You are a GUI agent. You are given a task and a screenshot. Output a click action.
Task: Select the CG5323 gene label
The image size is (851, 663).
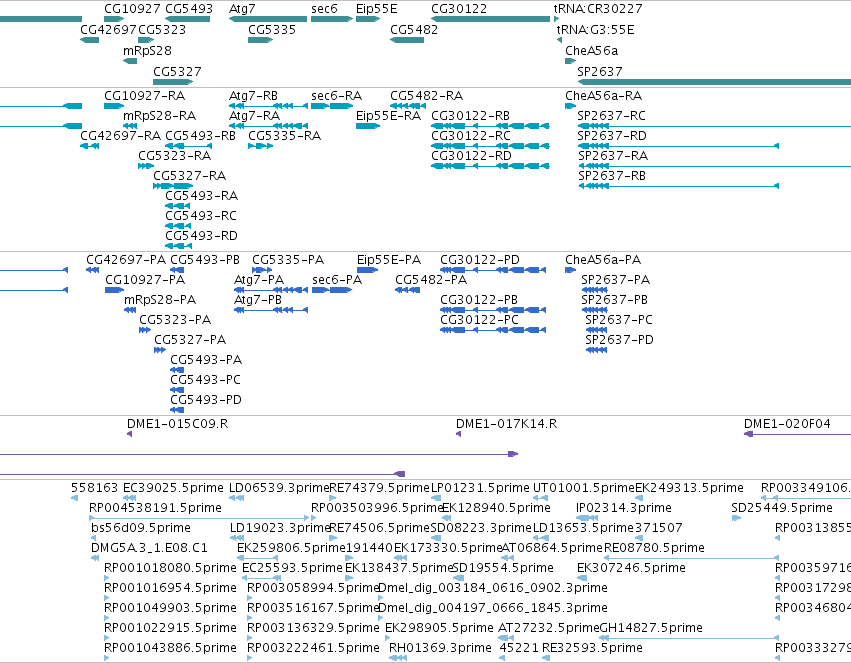tap(162, 29)
